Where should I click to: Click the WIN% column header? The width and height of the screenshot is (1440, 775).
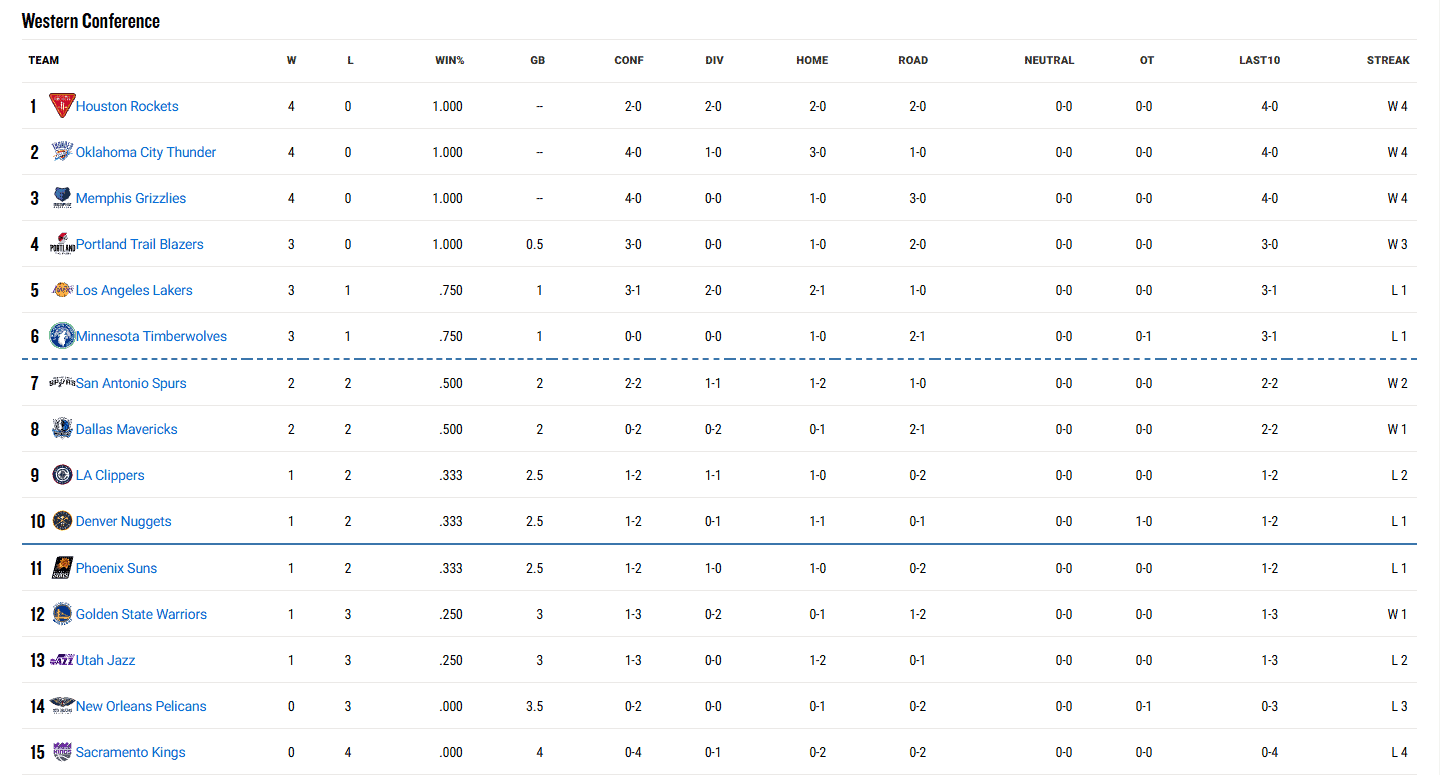point(450,60)
